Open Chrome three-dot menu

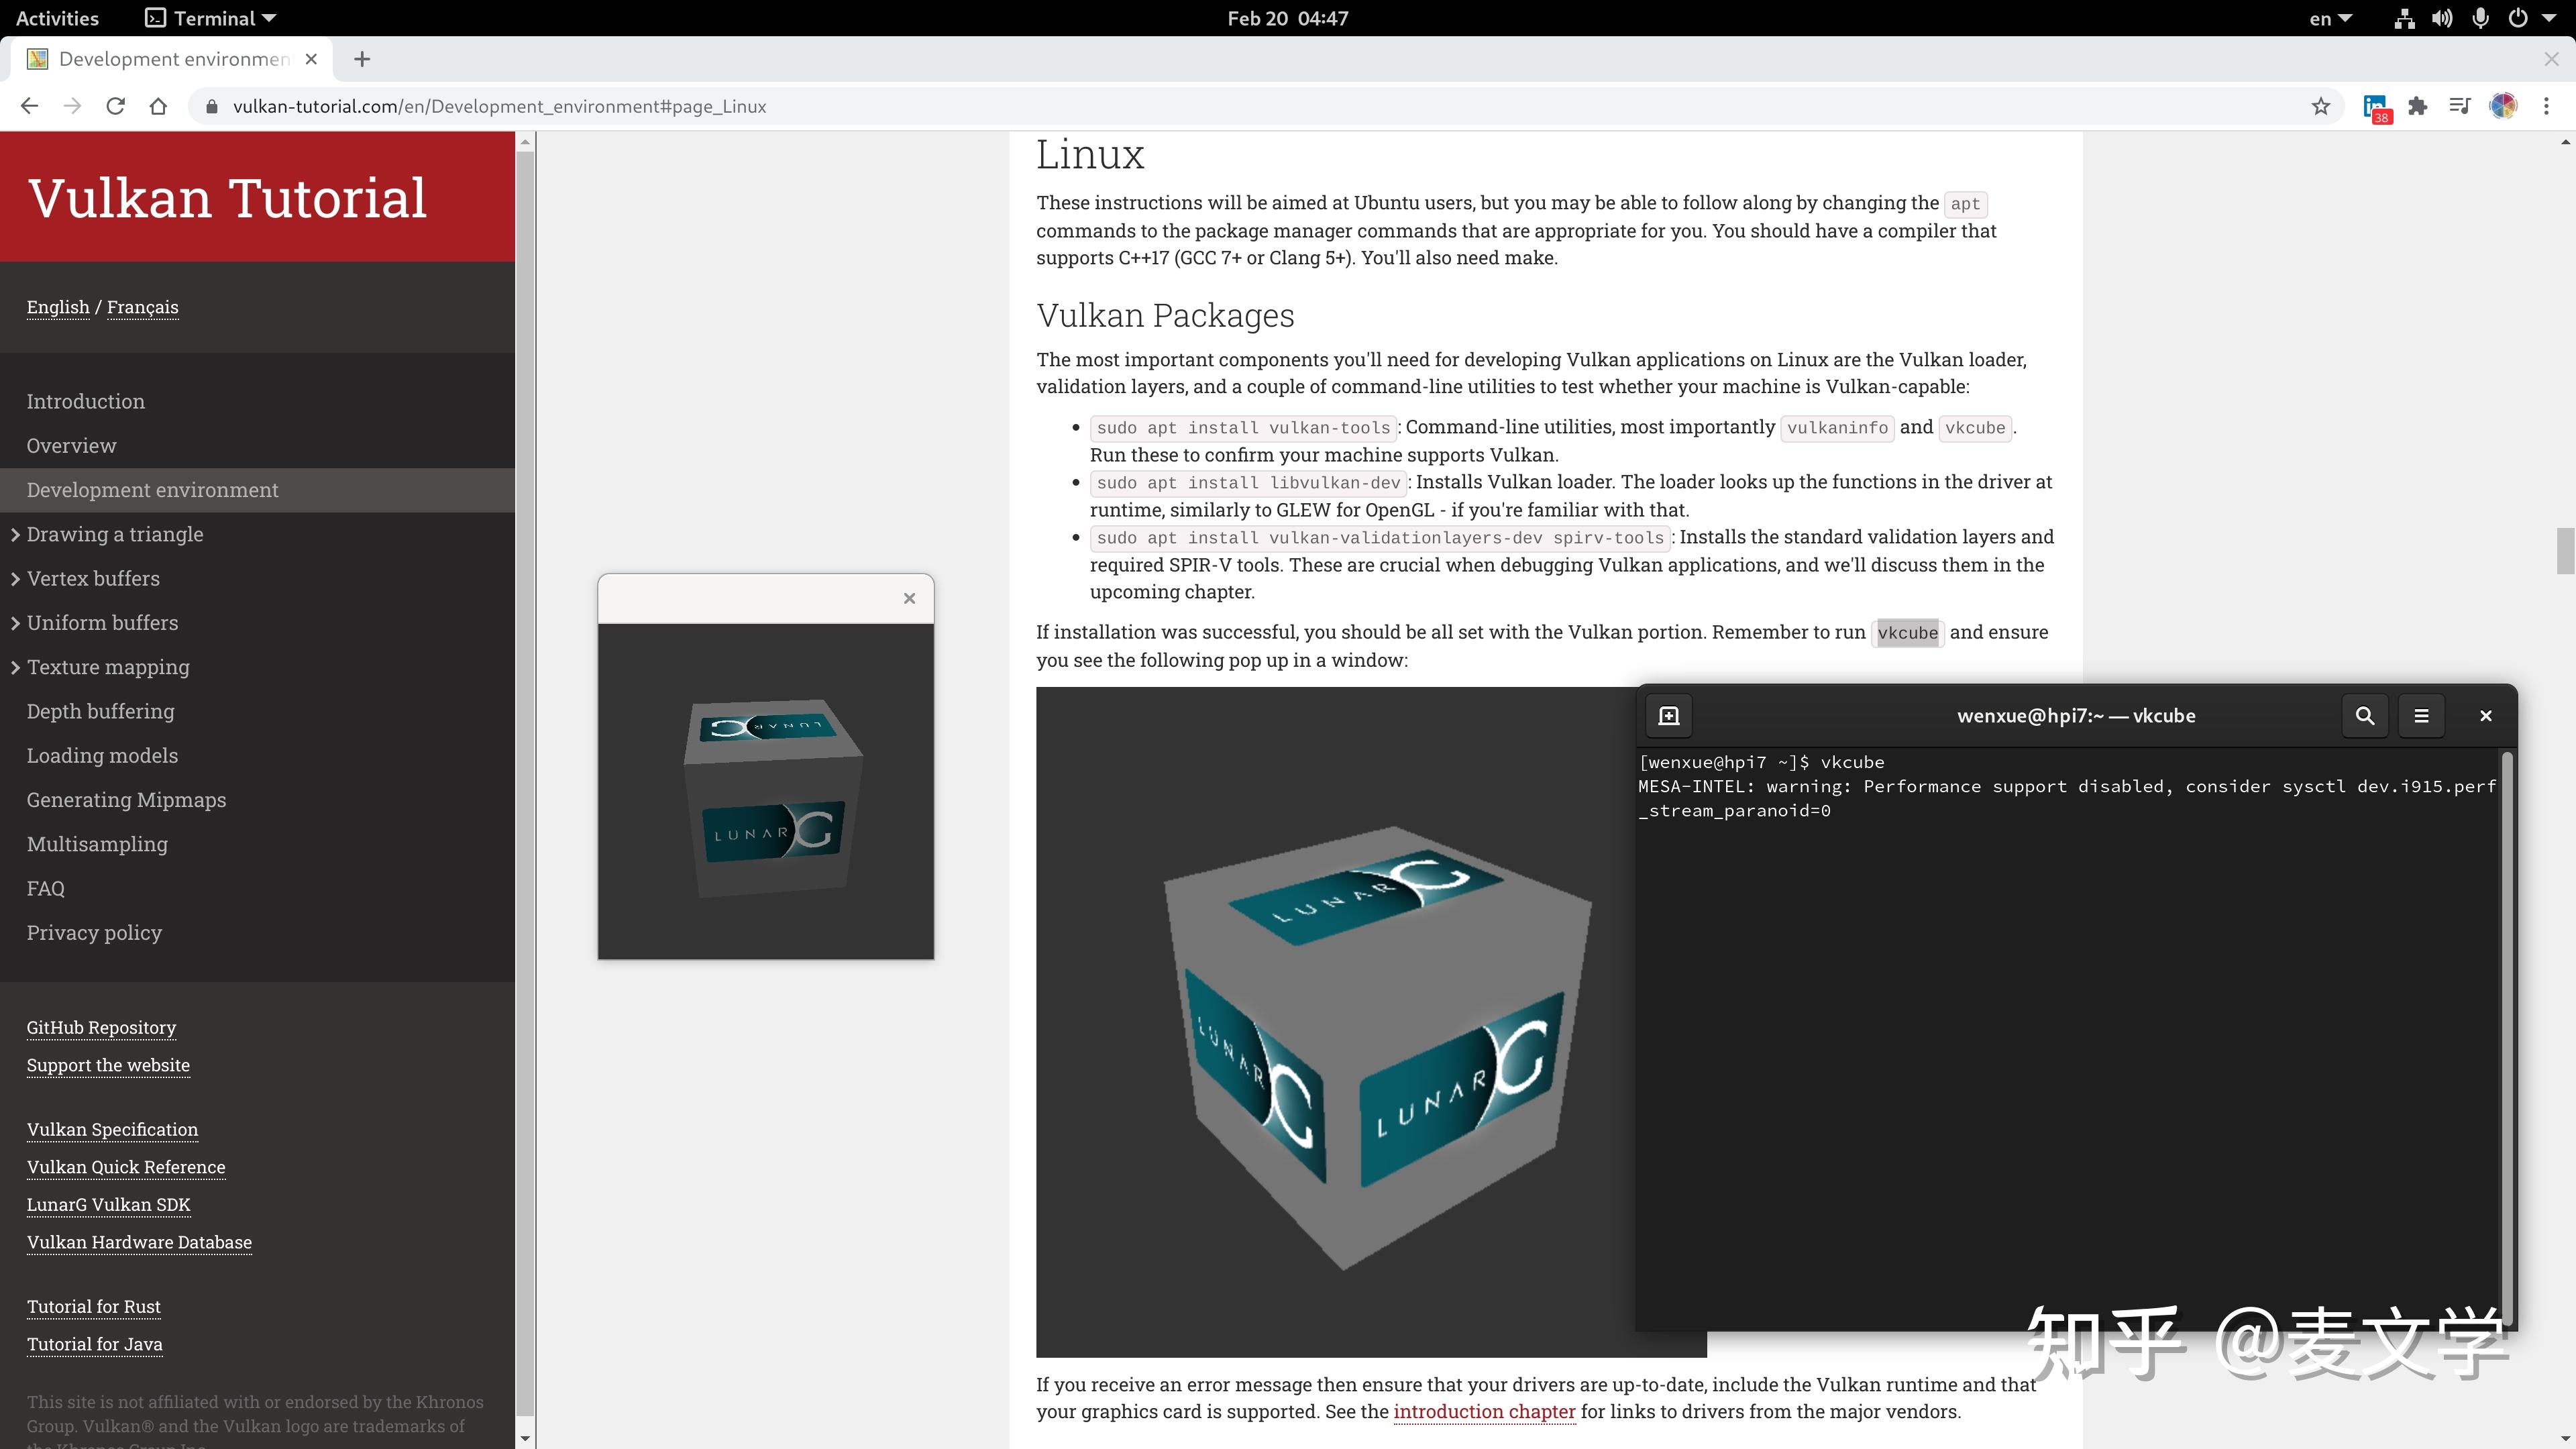click(2546, 106)
